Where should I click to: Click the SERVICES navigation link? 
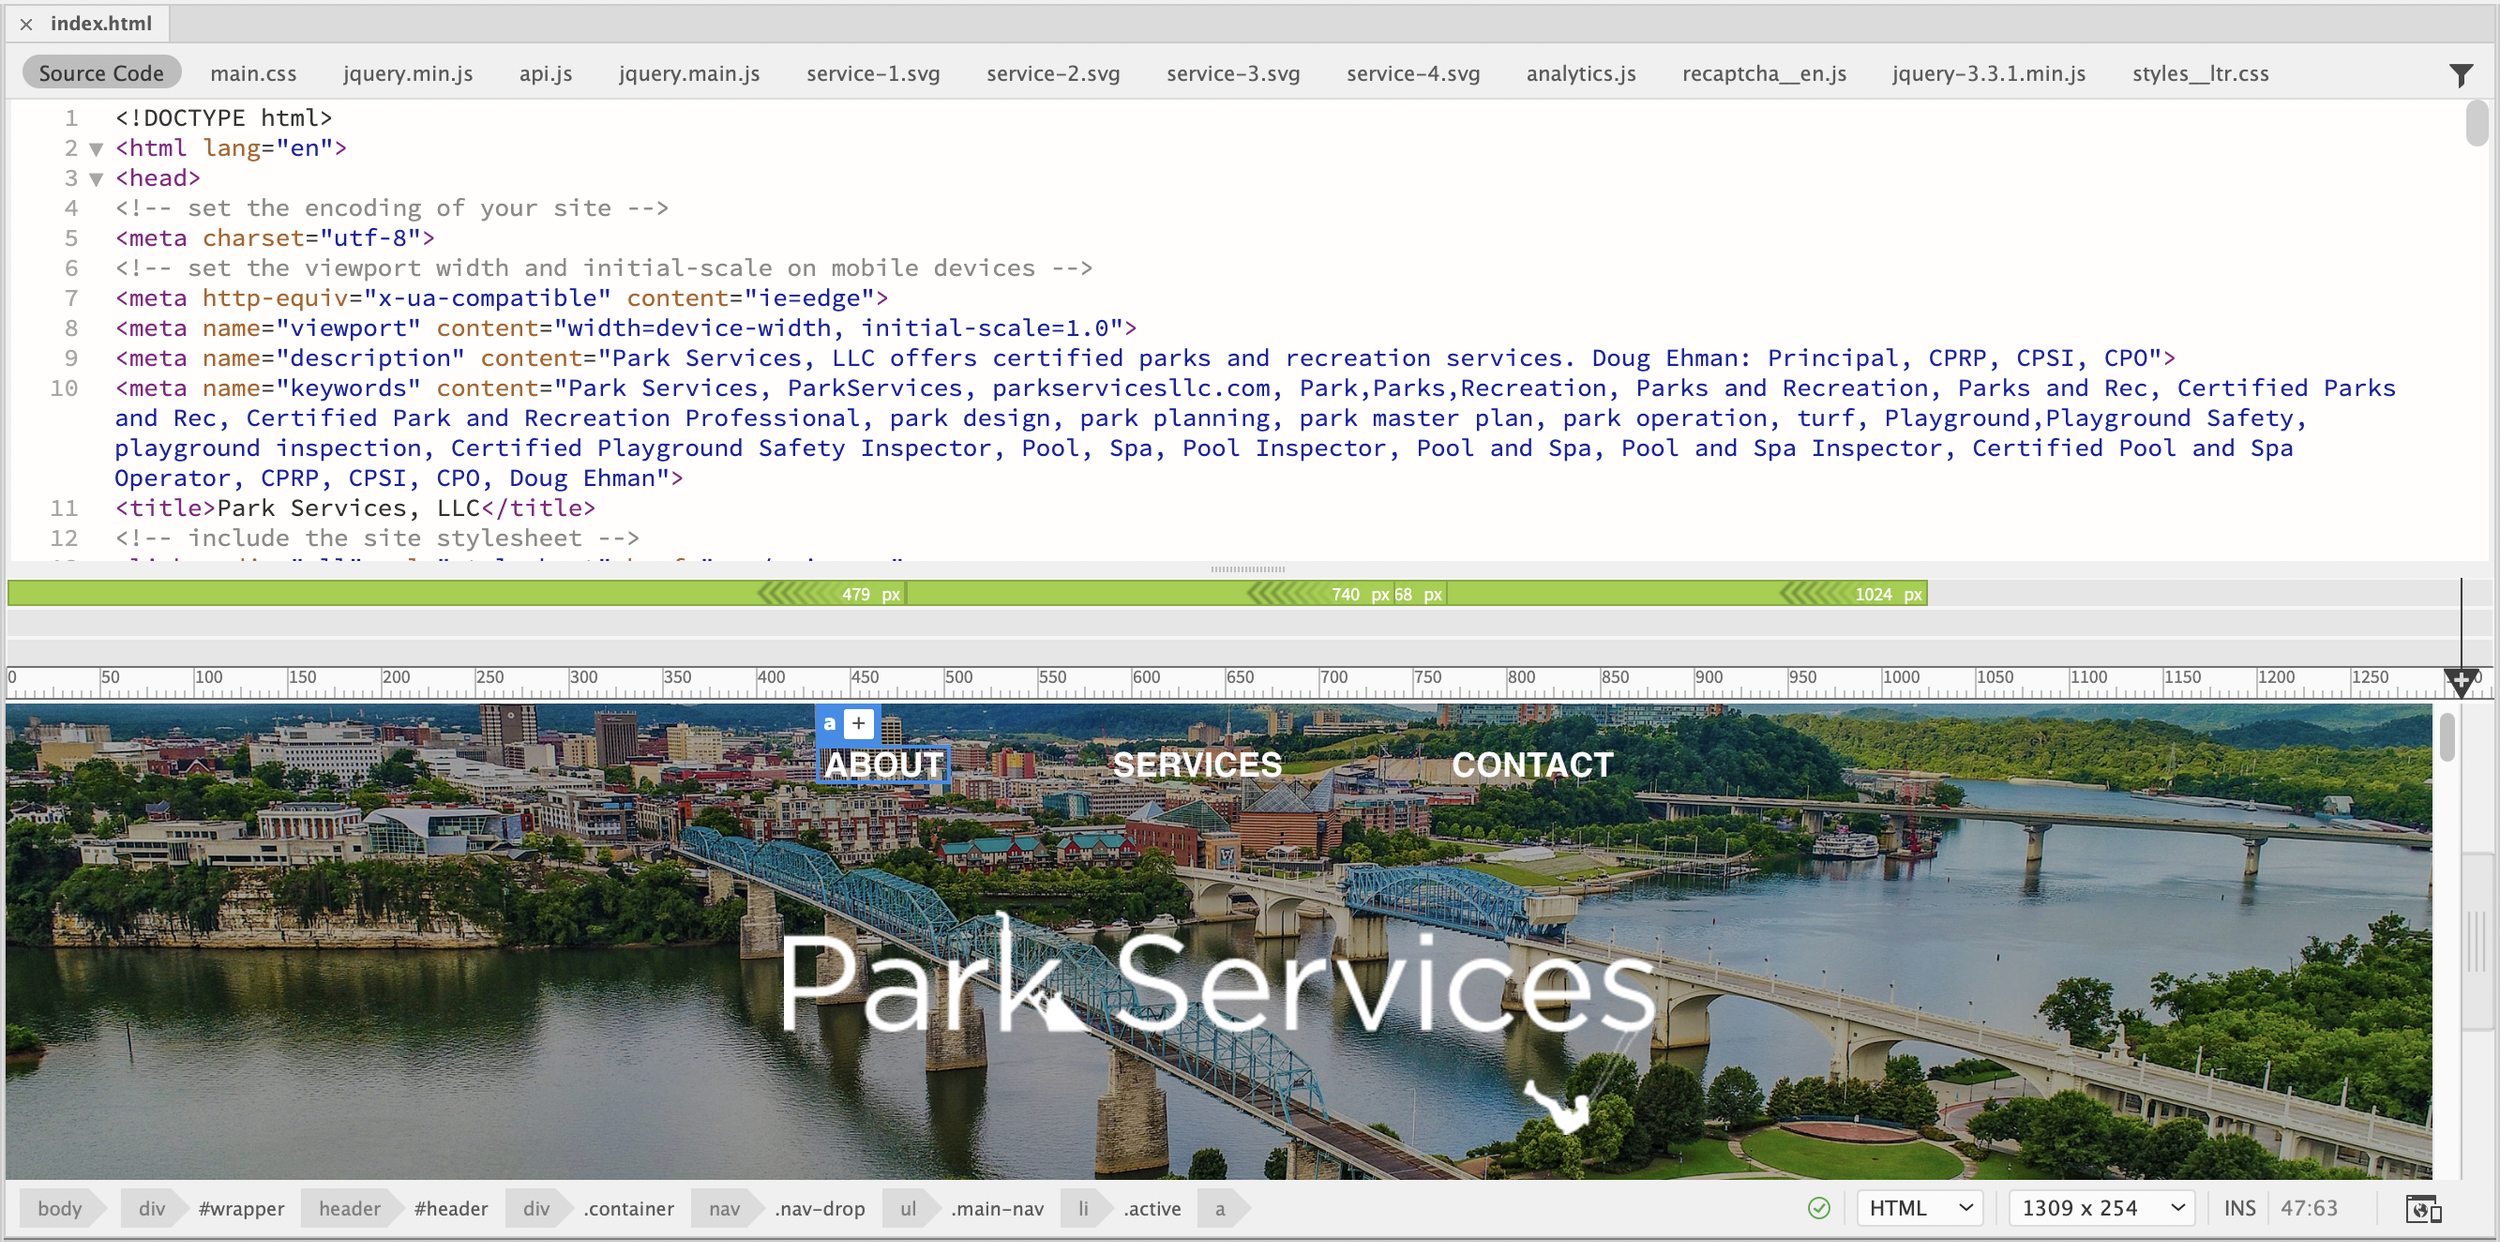1197,765
